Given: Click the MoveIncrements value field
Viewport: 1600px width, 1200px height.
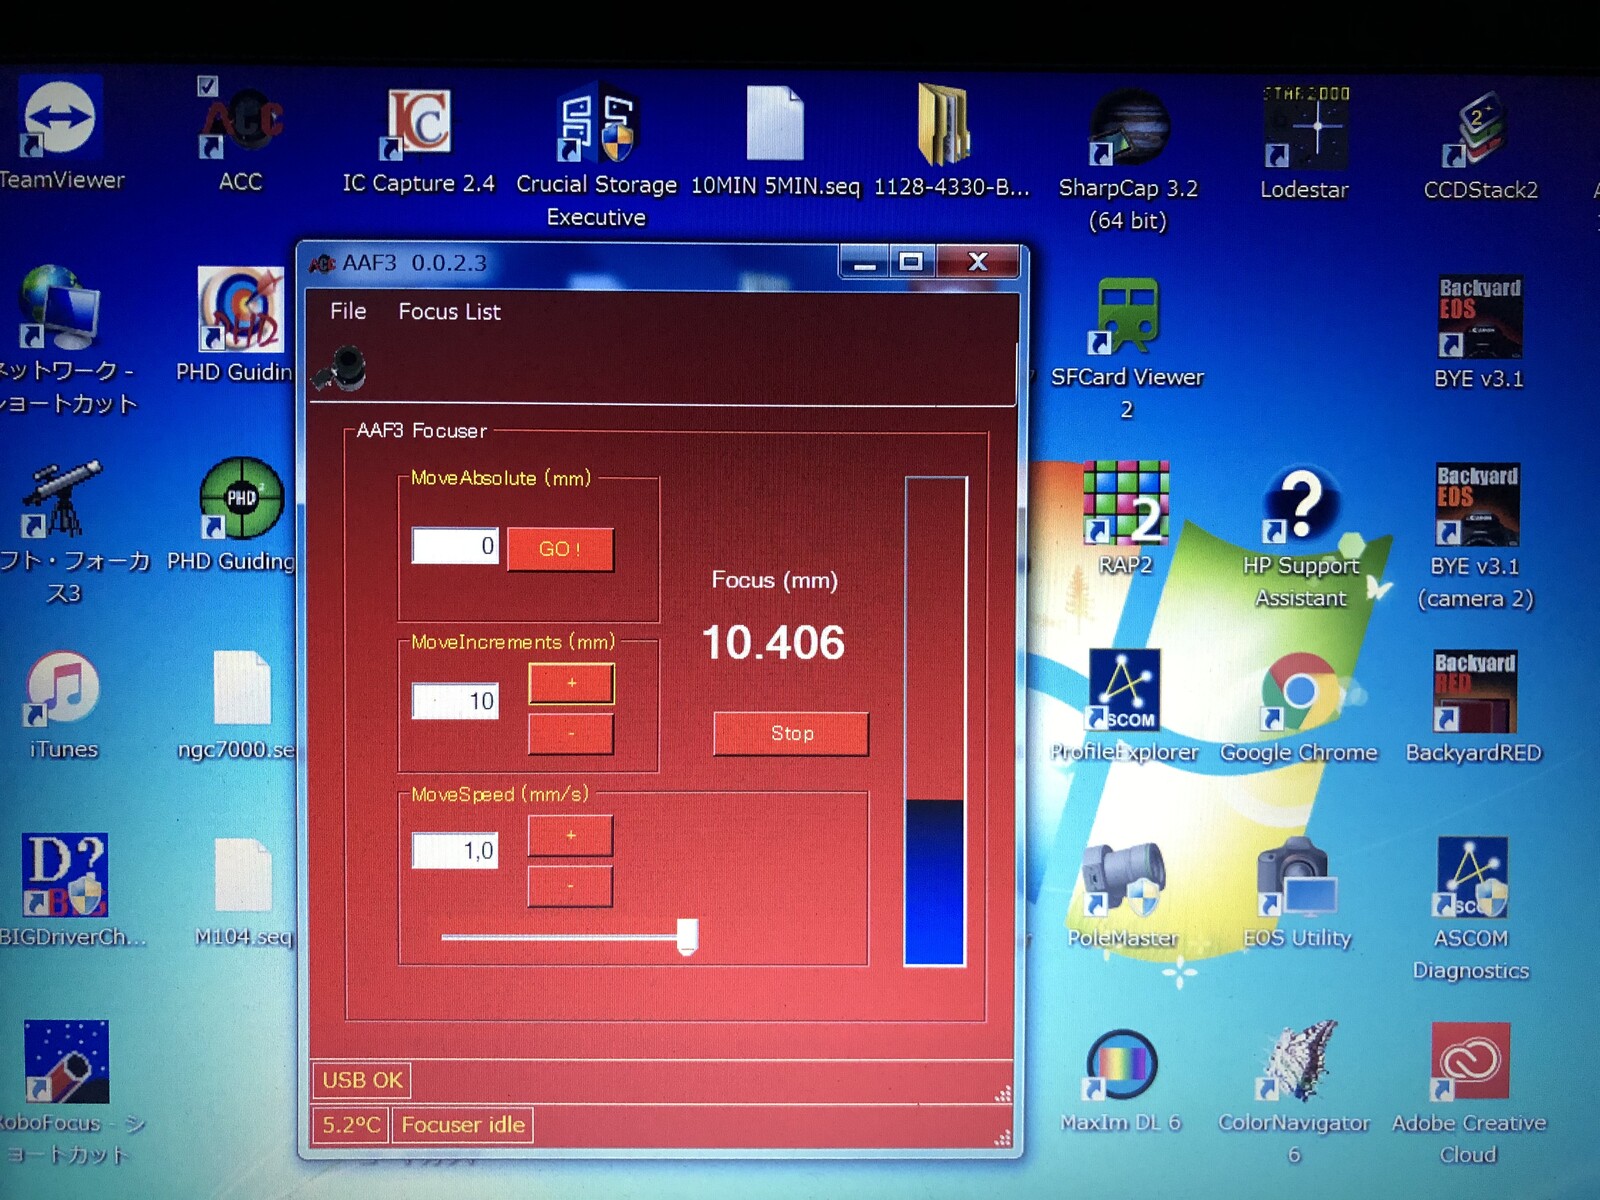Looking at the screenshot, I should pos(455,701).
